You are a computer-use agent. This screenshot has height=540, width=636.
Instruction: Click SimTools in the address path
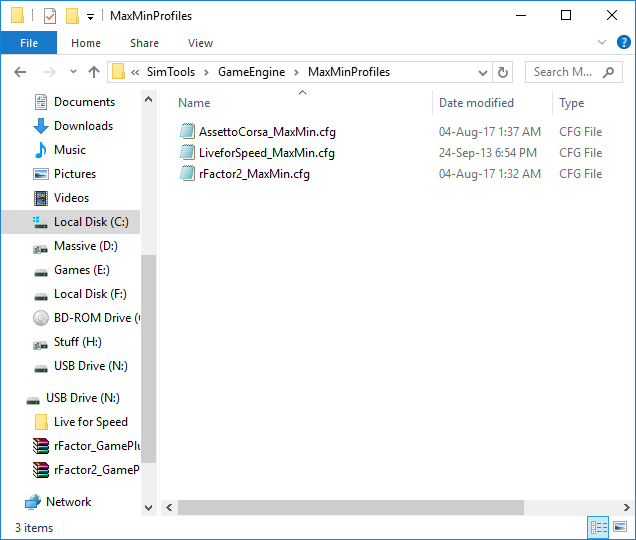click(x=171, y=72)
